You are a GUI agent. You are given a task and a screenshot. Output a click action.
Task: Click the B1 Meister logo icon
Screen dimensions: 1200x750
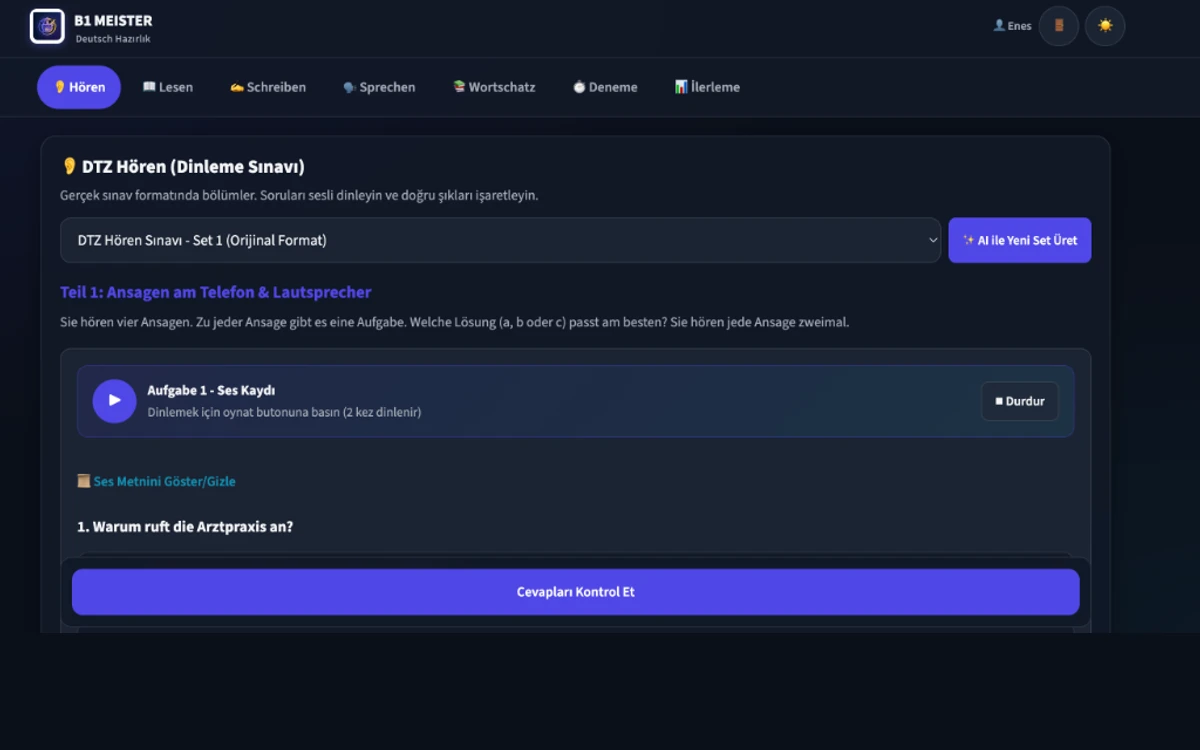[x=47, y=26]
